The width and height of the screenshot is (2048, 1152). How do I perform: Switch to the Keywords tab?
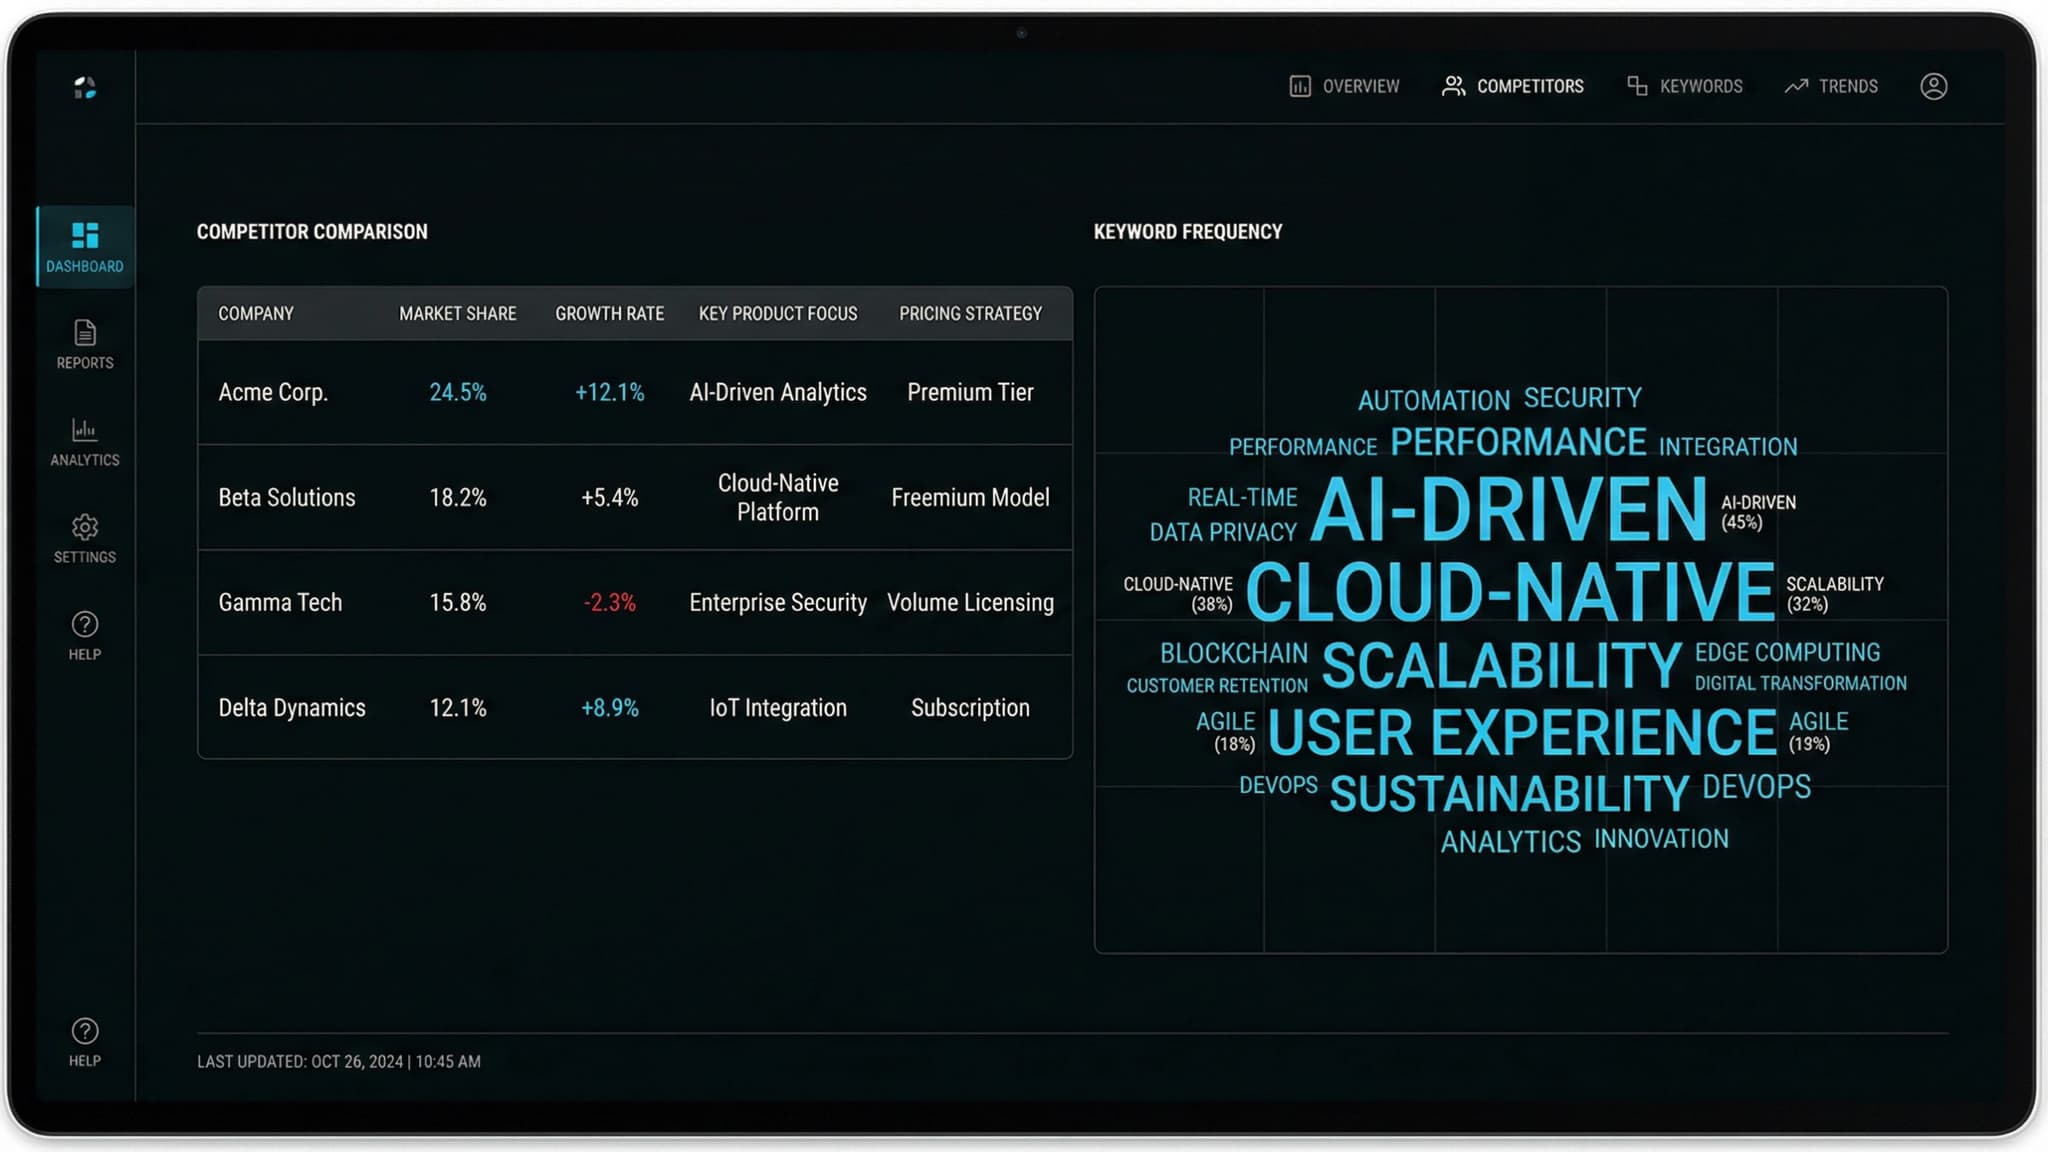pos(1702,86)
